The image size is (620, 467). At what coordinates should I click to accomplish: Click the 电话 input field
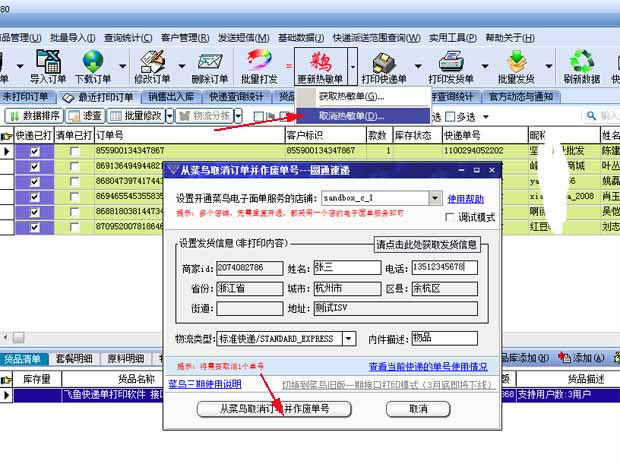click(444, 268)
